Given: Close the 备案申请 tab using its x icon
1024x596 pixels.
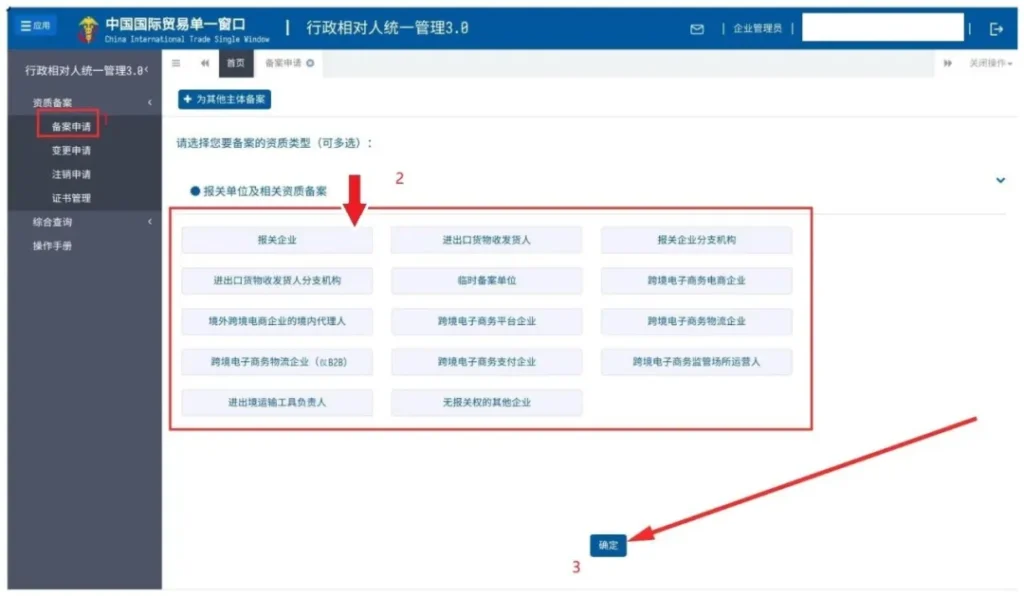Looking at the screenshot, I should (310, 63).
